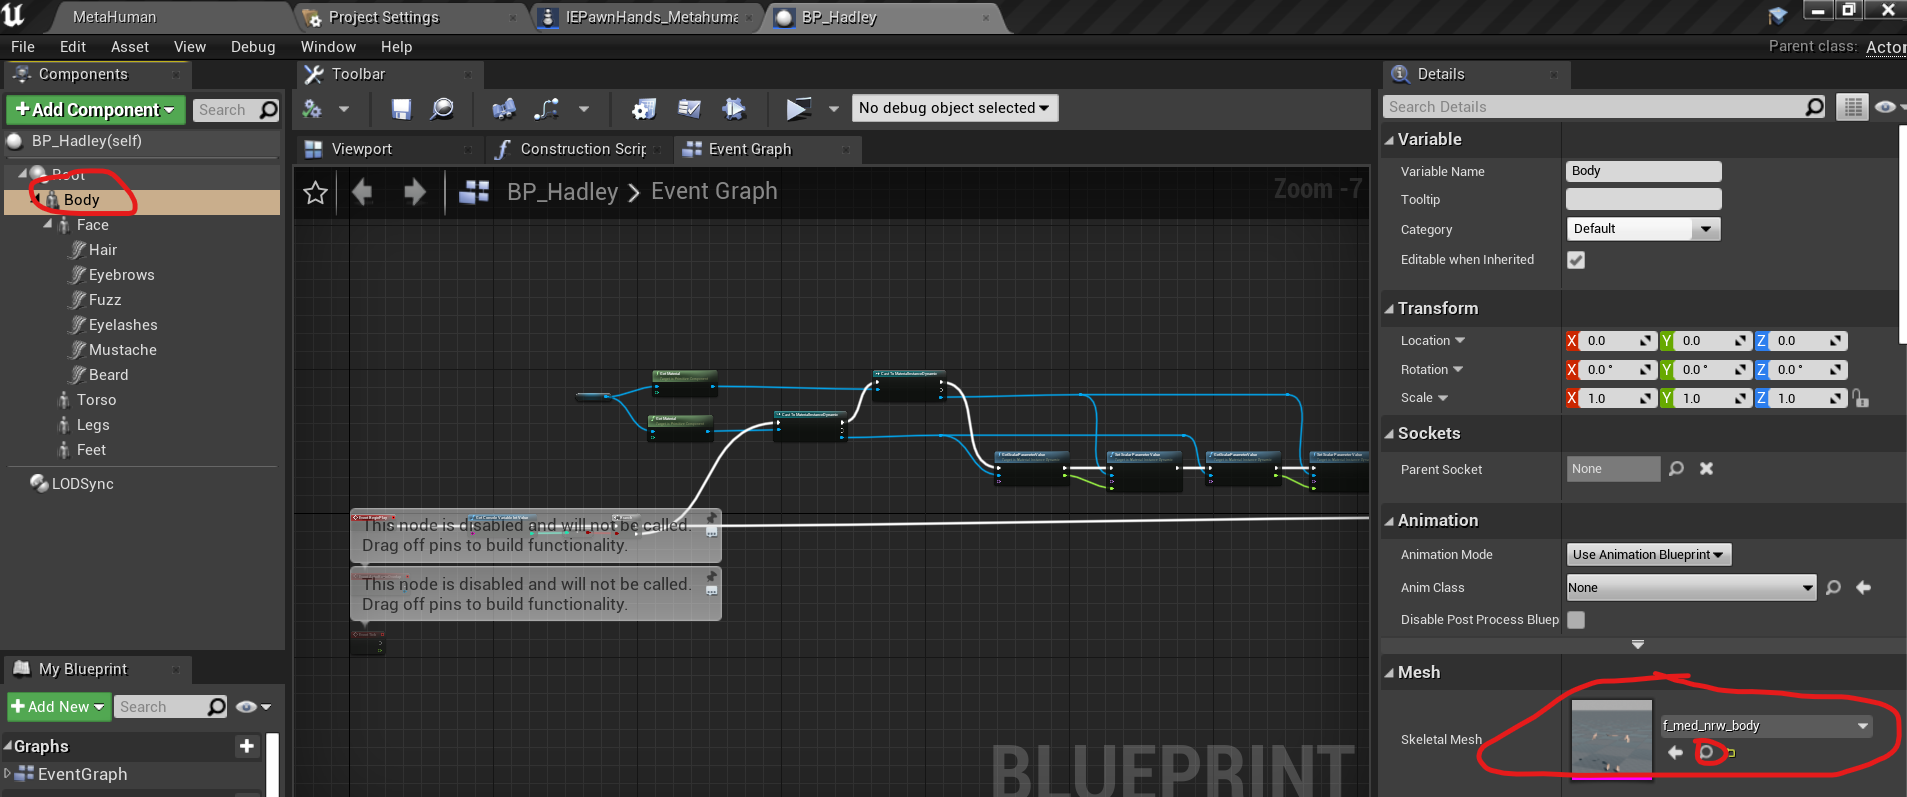The width and height of the screenshot is (1907, 797).
Task: Click the Hide Unrelated nodes icon
Action: (x=547, y=109)
